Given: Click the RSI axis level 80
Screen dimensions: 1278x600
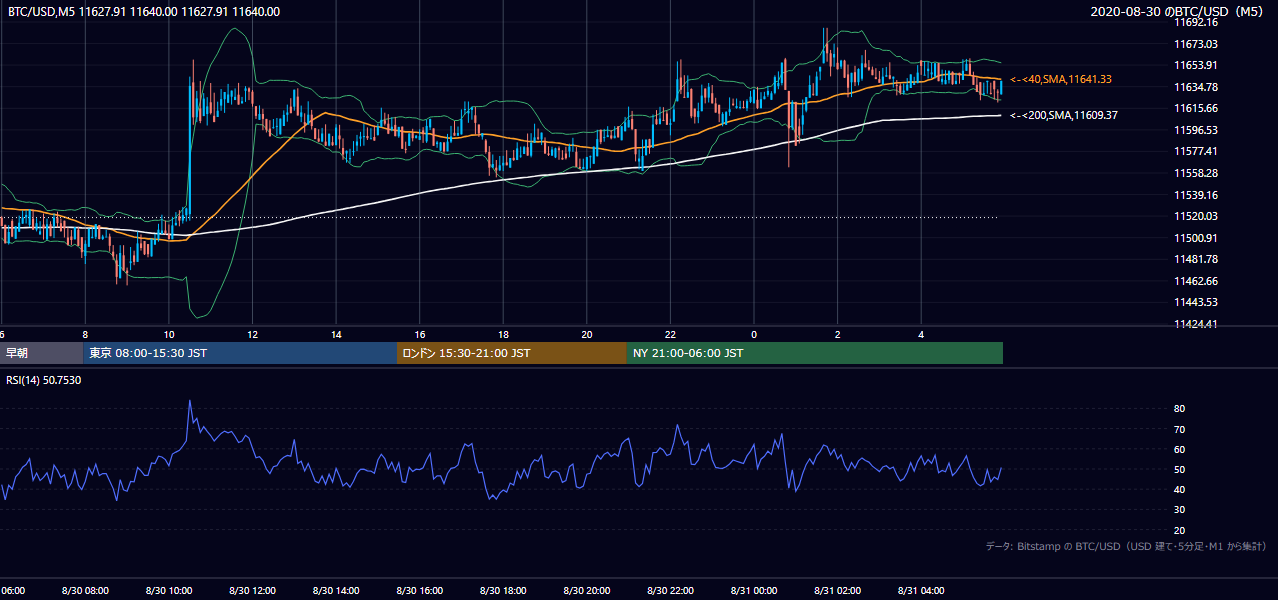Looking at the screenshot, I should point(1179,409).
